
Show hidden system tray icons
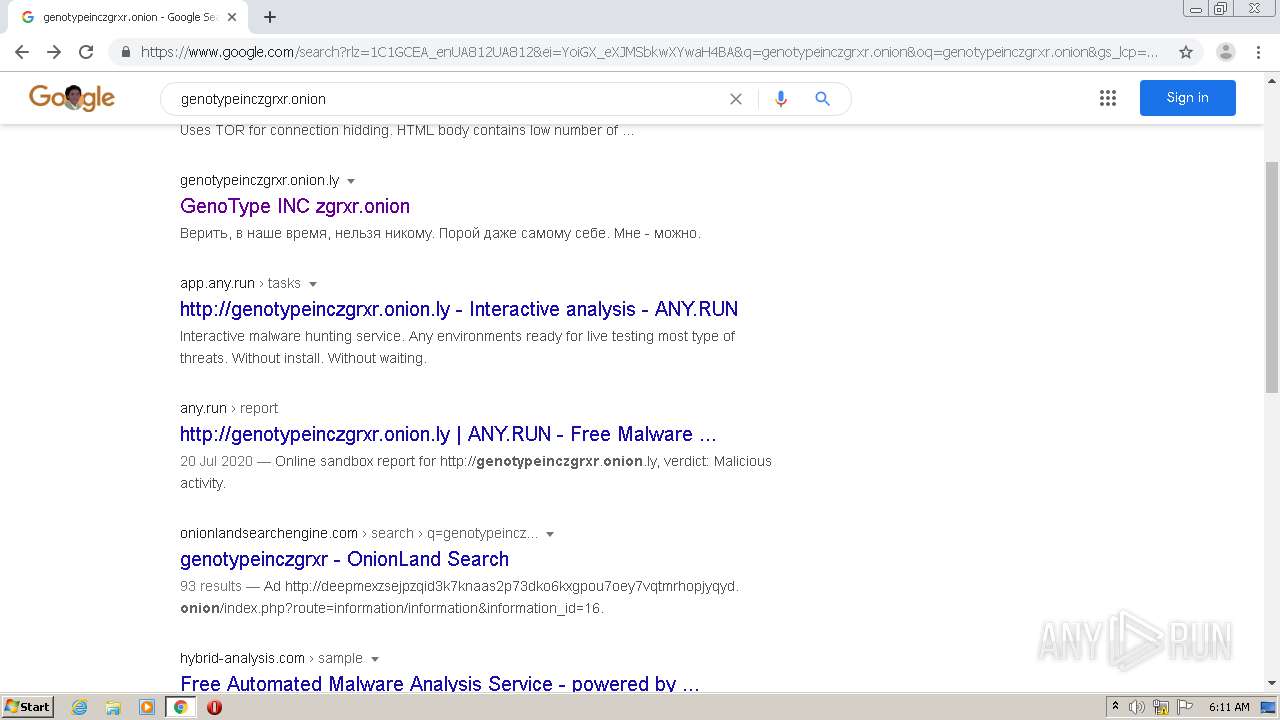tap(1115, 707)
